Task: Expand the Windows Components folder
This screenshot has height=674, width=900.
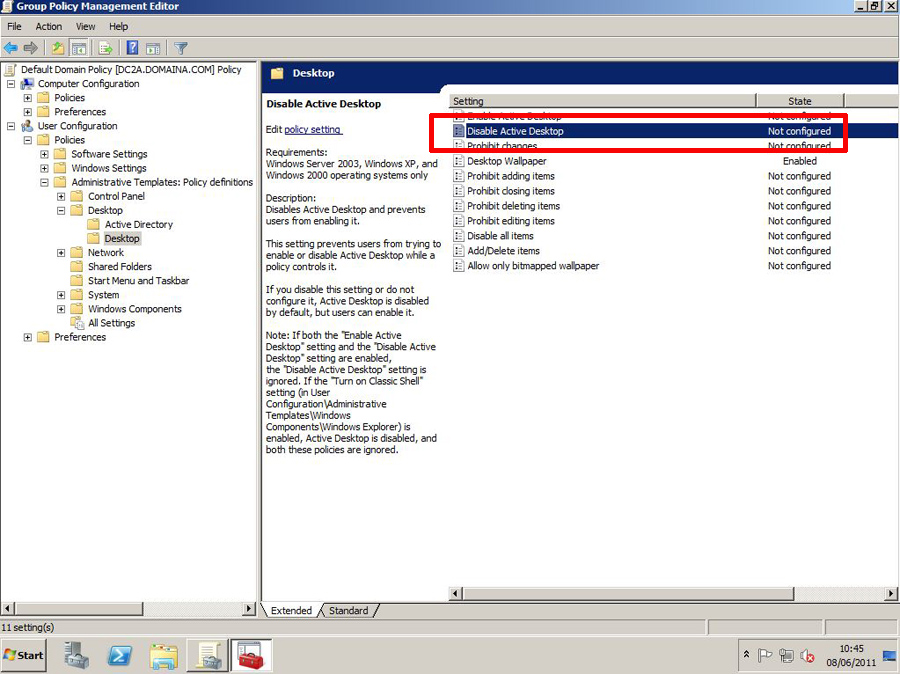Action: [61, 309]
